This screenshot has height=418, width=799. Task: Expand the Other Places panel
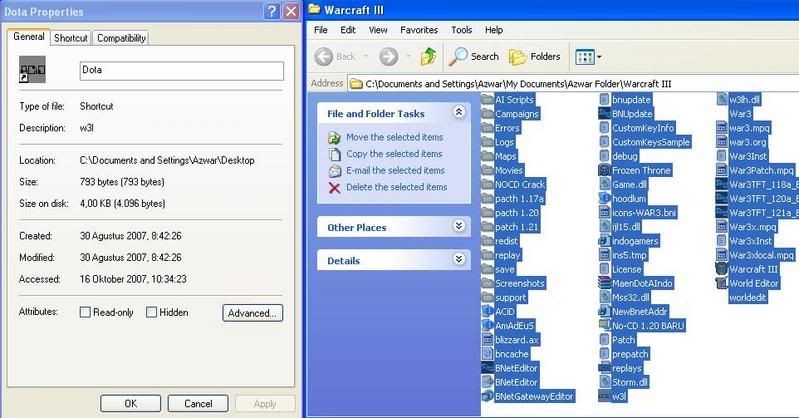coord(459,226)
